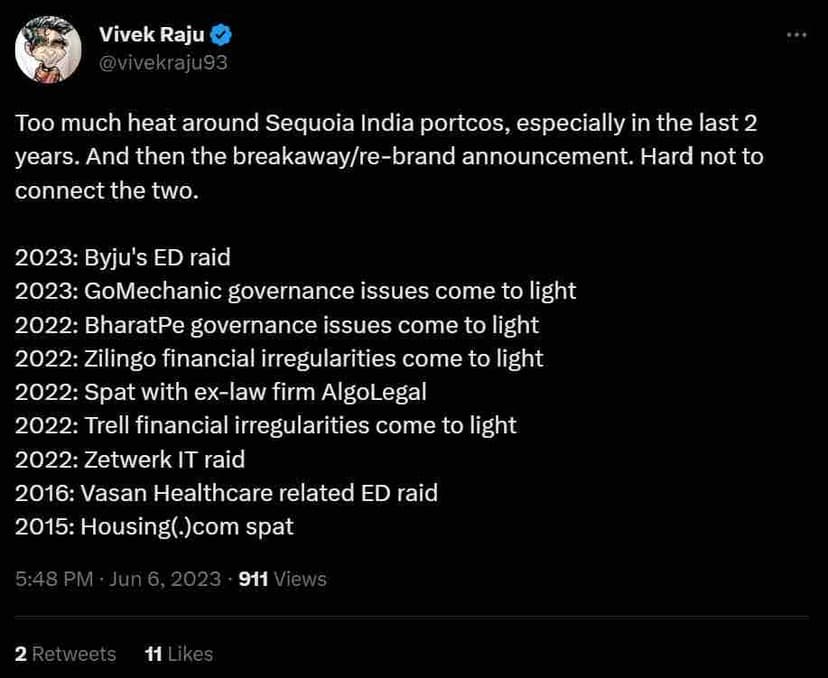Open the tweet's more options menu
This screenshot has width=828, height=678.
pos(796,34)
